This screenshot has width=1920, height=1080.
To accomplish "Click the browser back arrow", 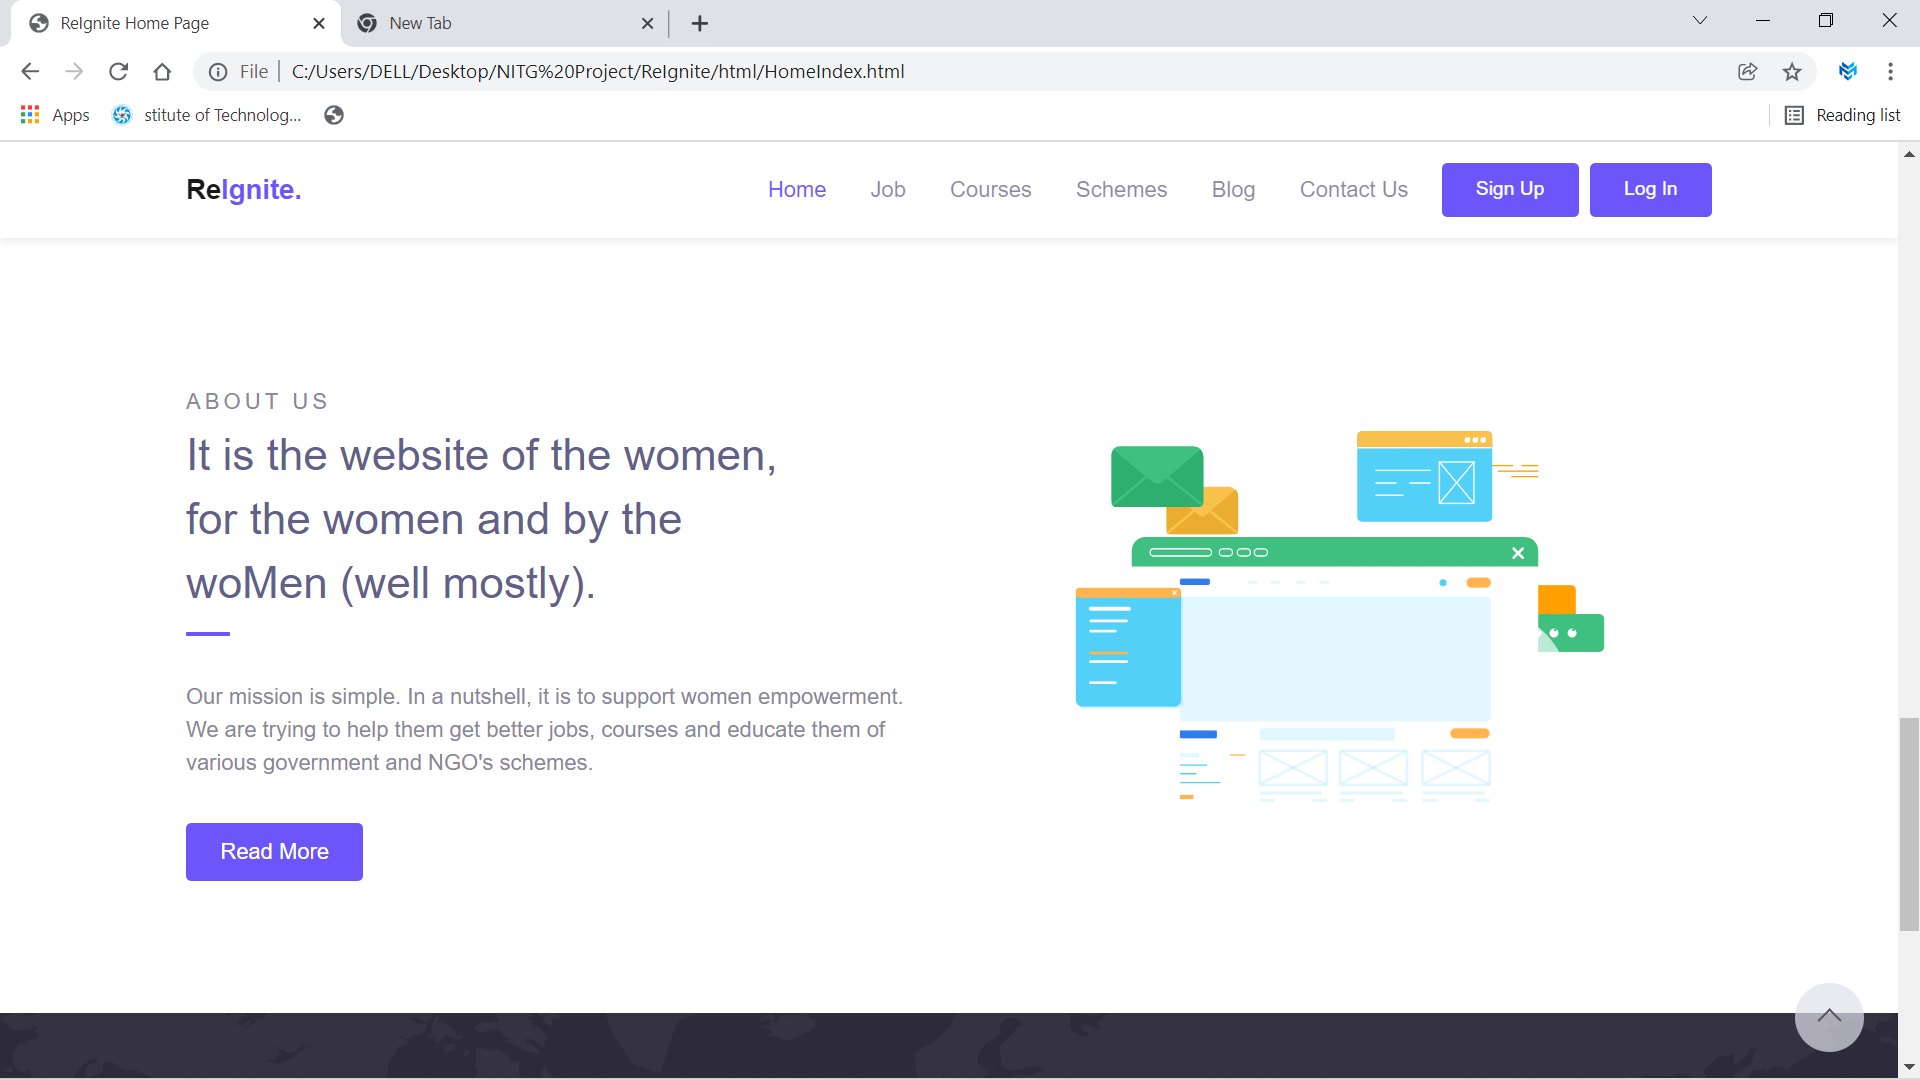I will (x=30, y=71).
